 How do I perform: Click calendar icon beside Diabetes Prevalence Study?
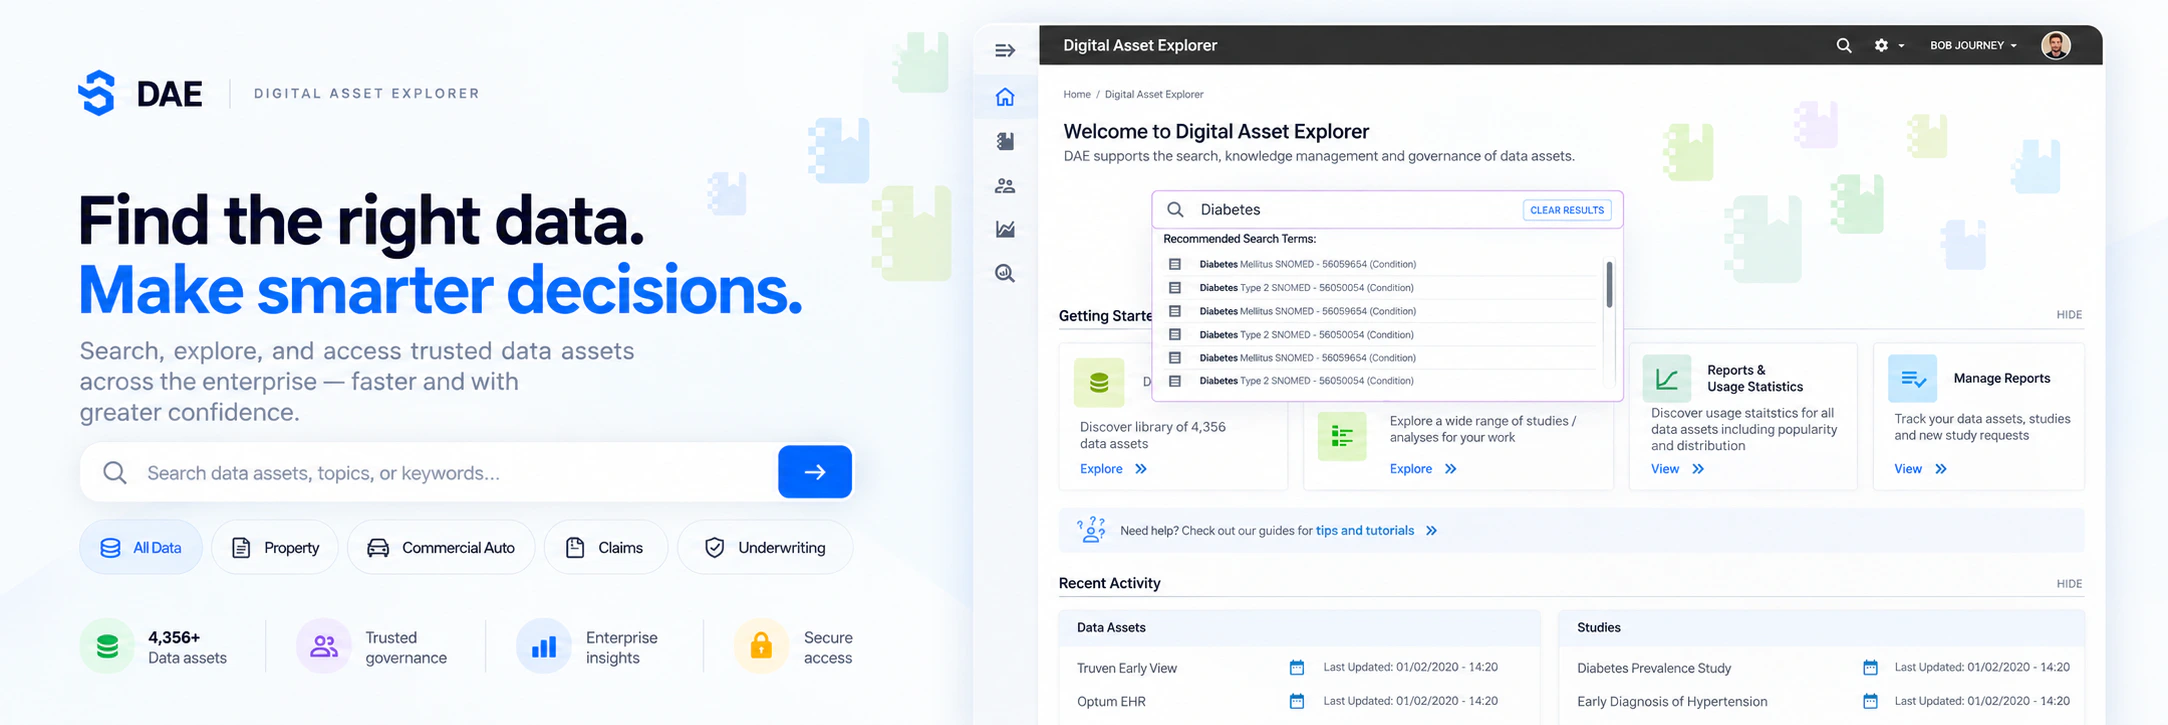1870,667
